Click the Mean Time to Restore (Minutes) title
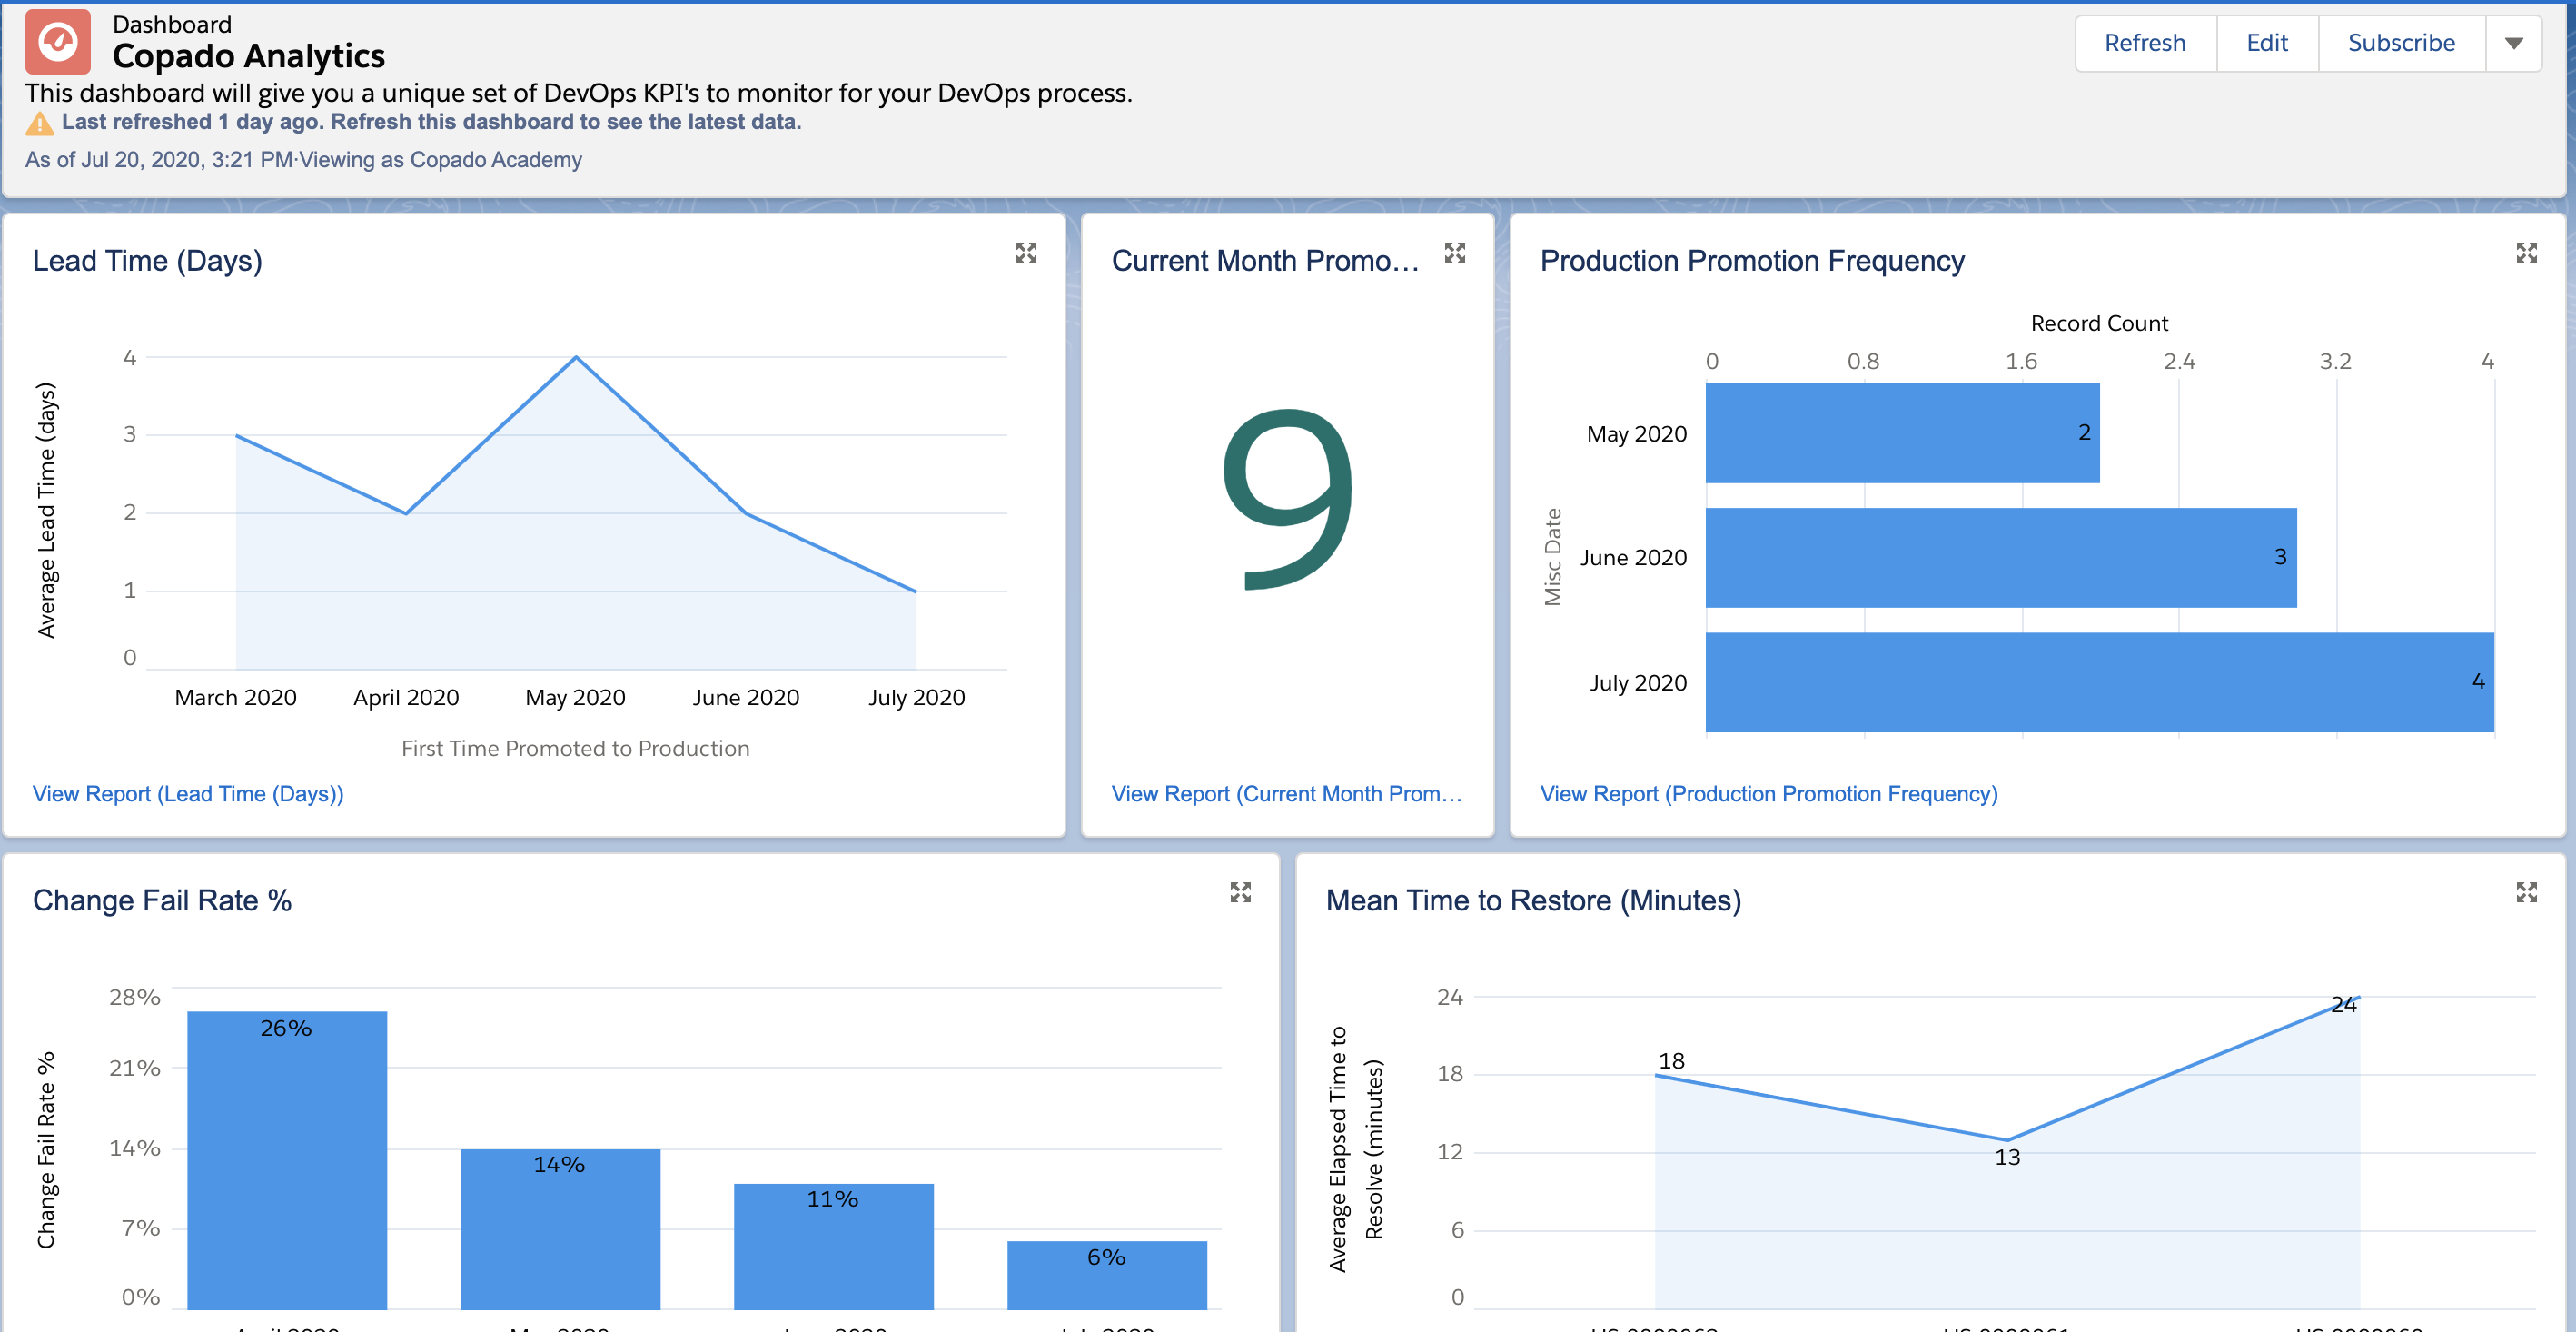2576x1332 pixels. pos(1533,900)
